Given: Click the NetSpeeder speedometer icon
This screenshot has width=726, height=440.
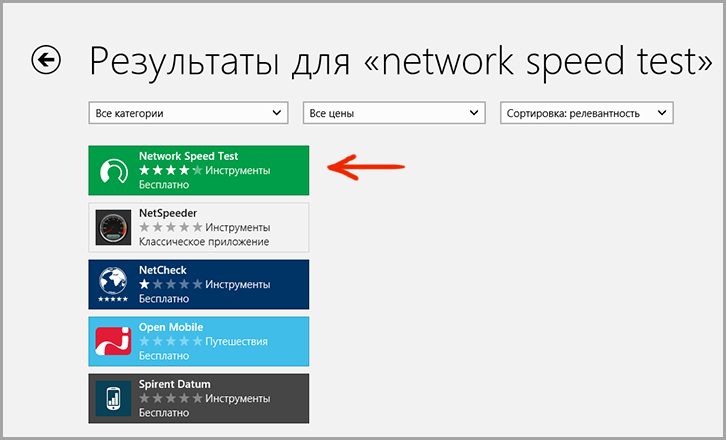Looking at the screenshot, I should coord(113,227).
